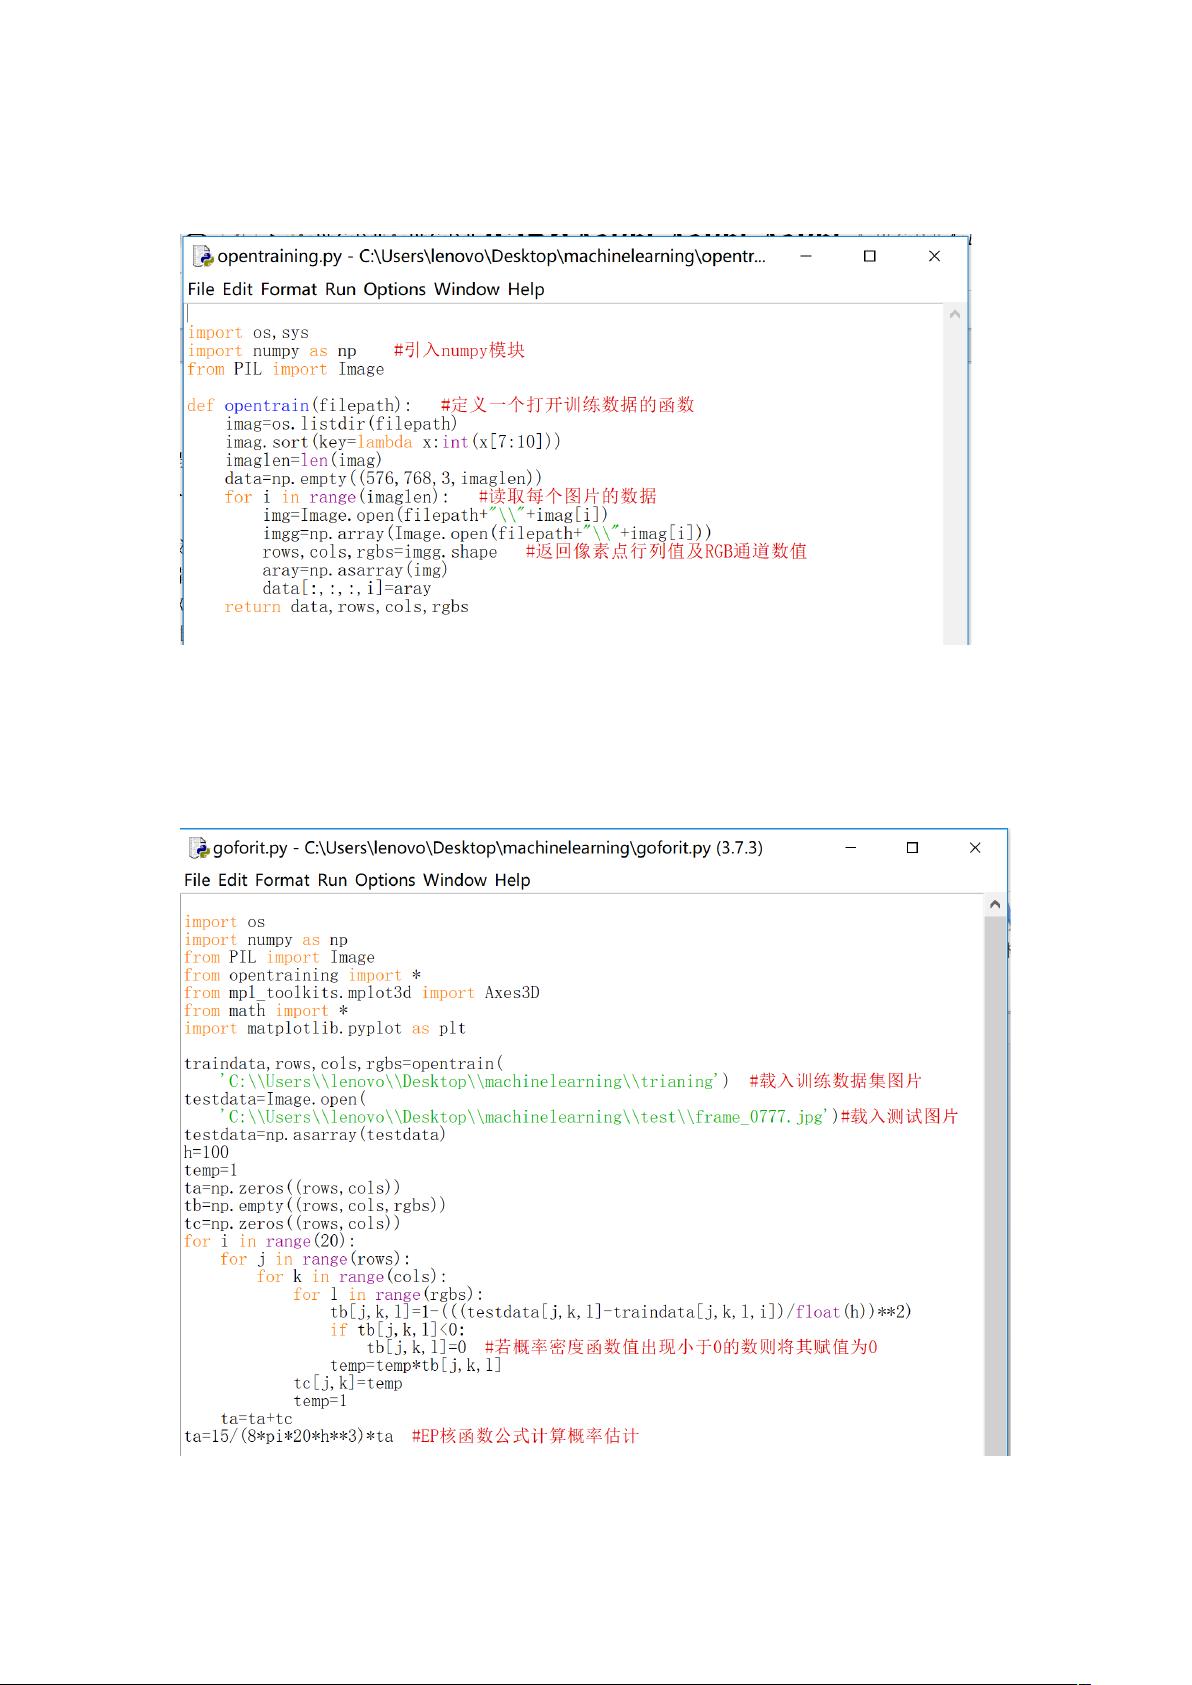The height and width of the screenshot is (1685, 1192).
Task: Click 'import matplotlib.pyplot as plt' line
Action: click(325, 1028)
